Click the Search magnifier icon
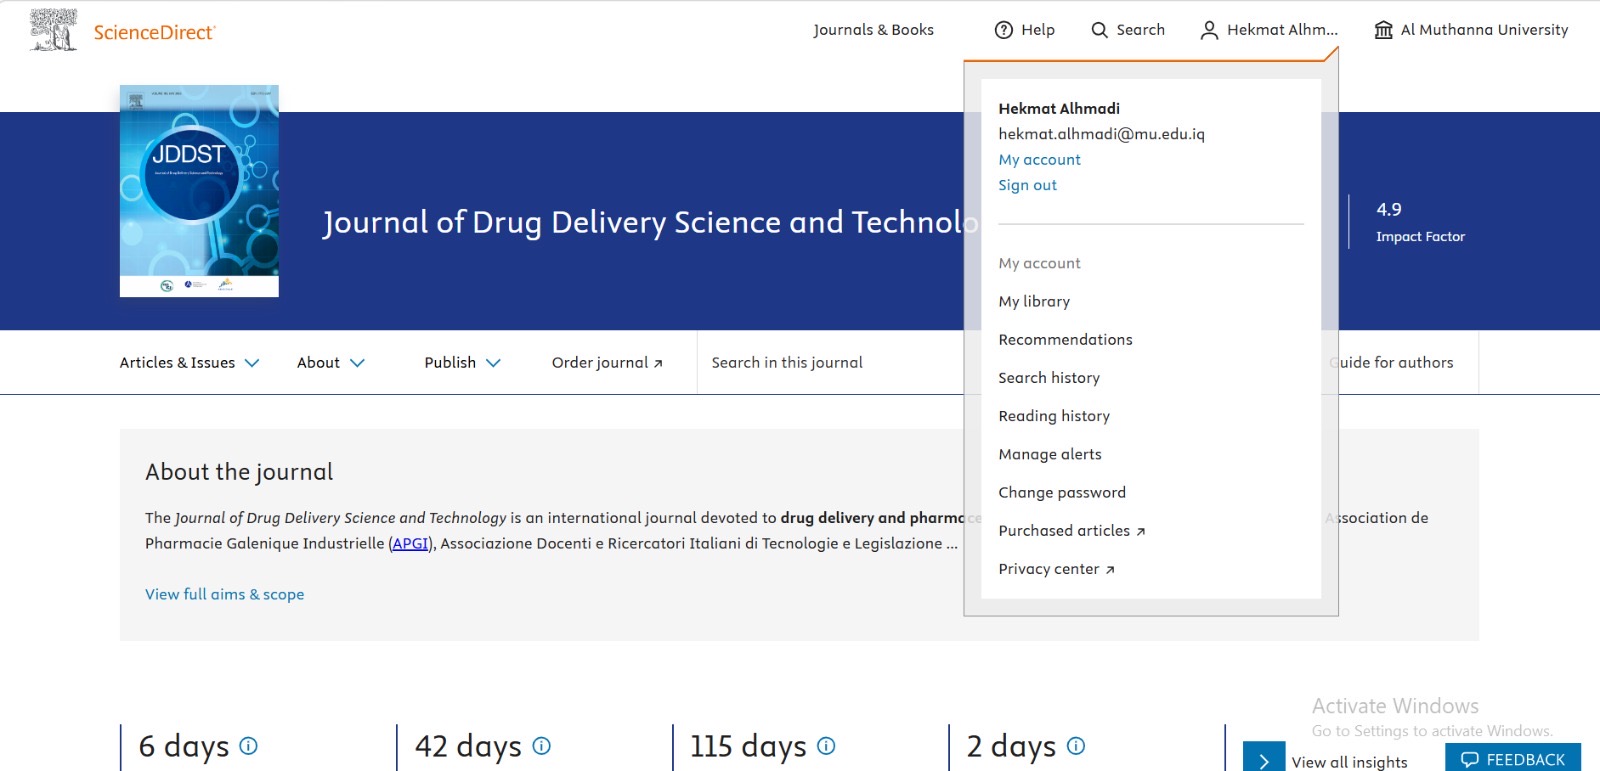The height and width of the screenshot is (771, 1600). (1099, 30)
